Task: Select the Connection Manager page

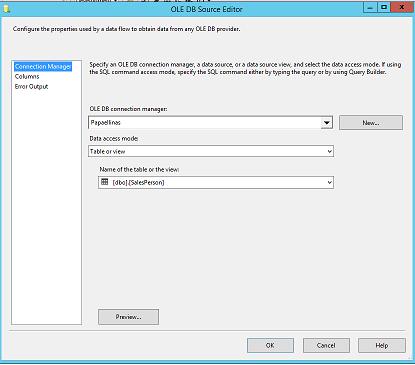Action: click(43, 67)
